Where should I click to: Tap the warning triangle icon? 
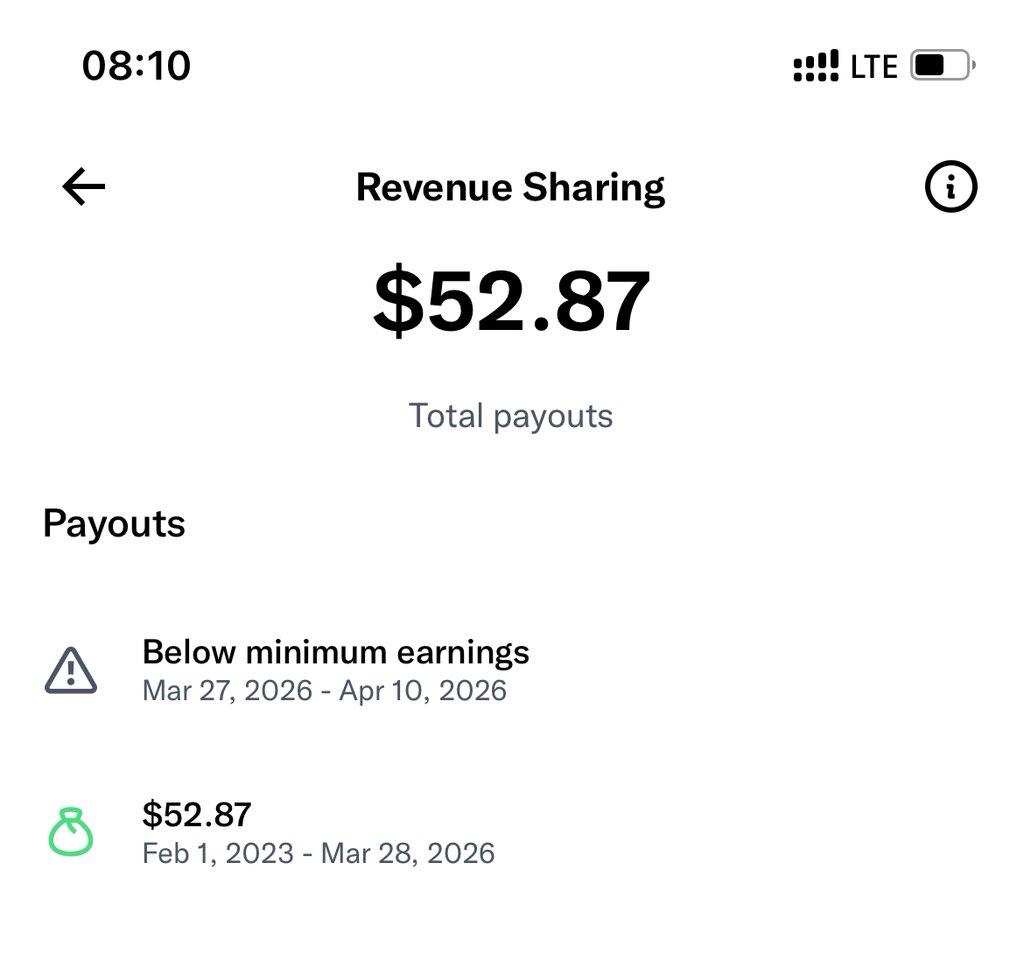pyautogui.click(x=71, y=671)
